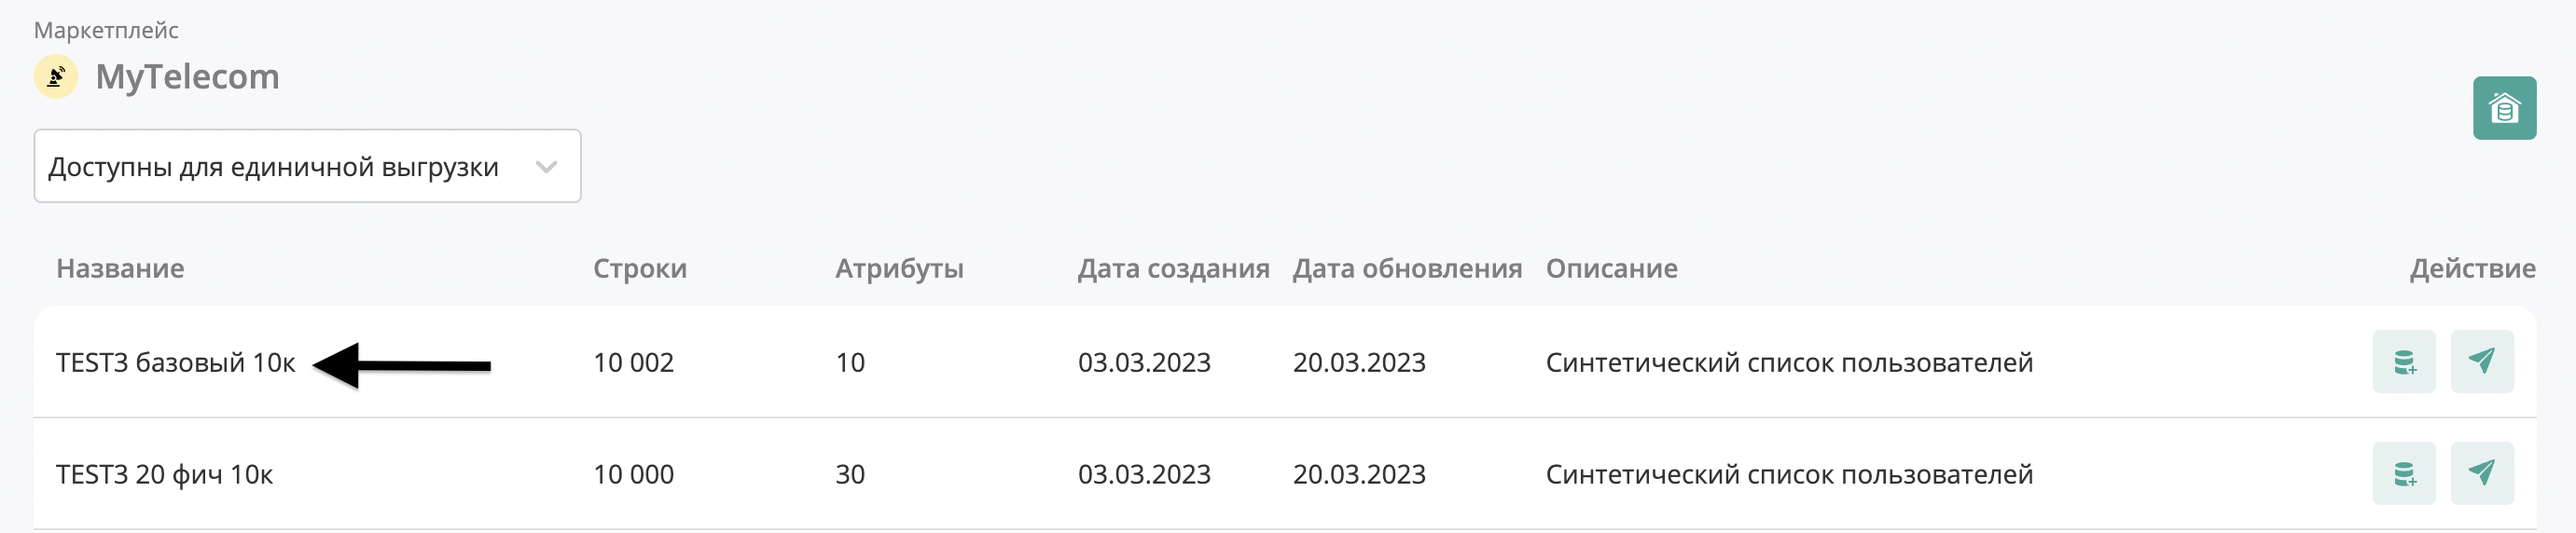Sort by the Дата обновления column header
The image size is (2576, 533).
[1407, 268]
